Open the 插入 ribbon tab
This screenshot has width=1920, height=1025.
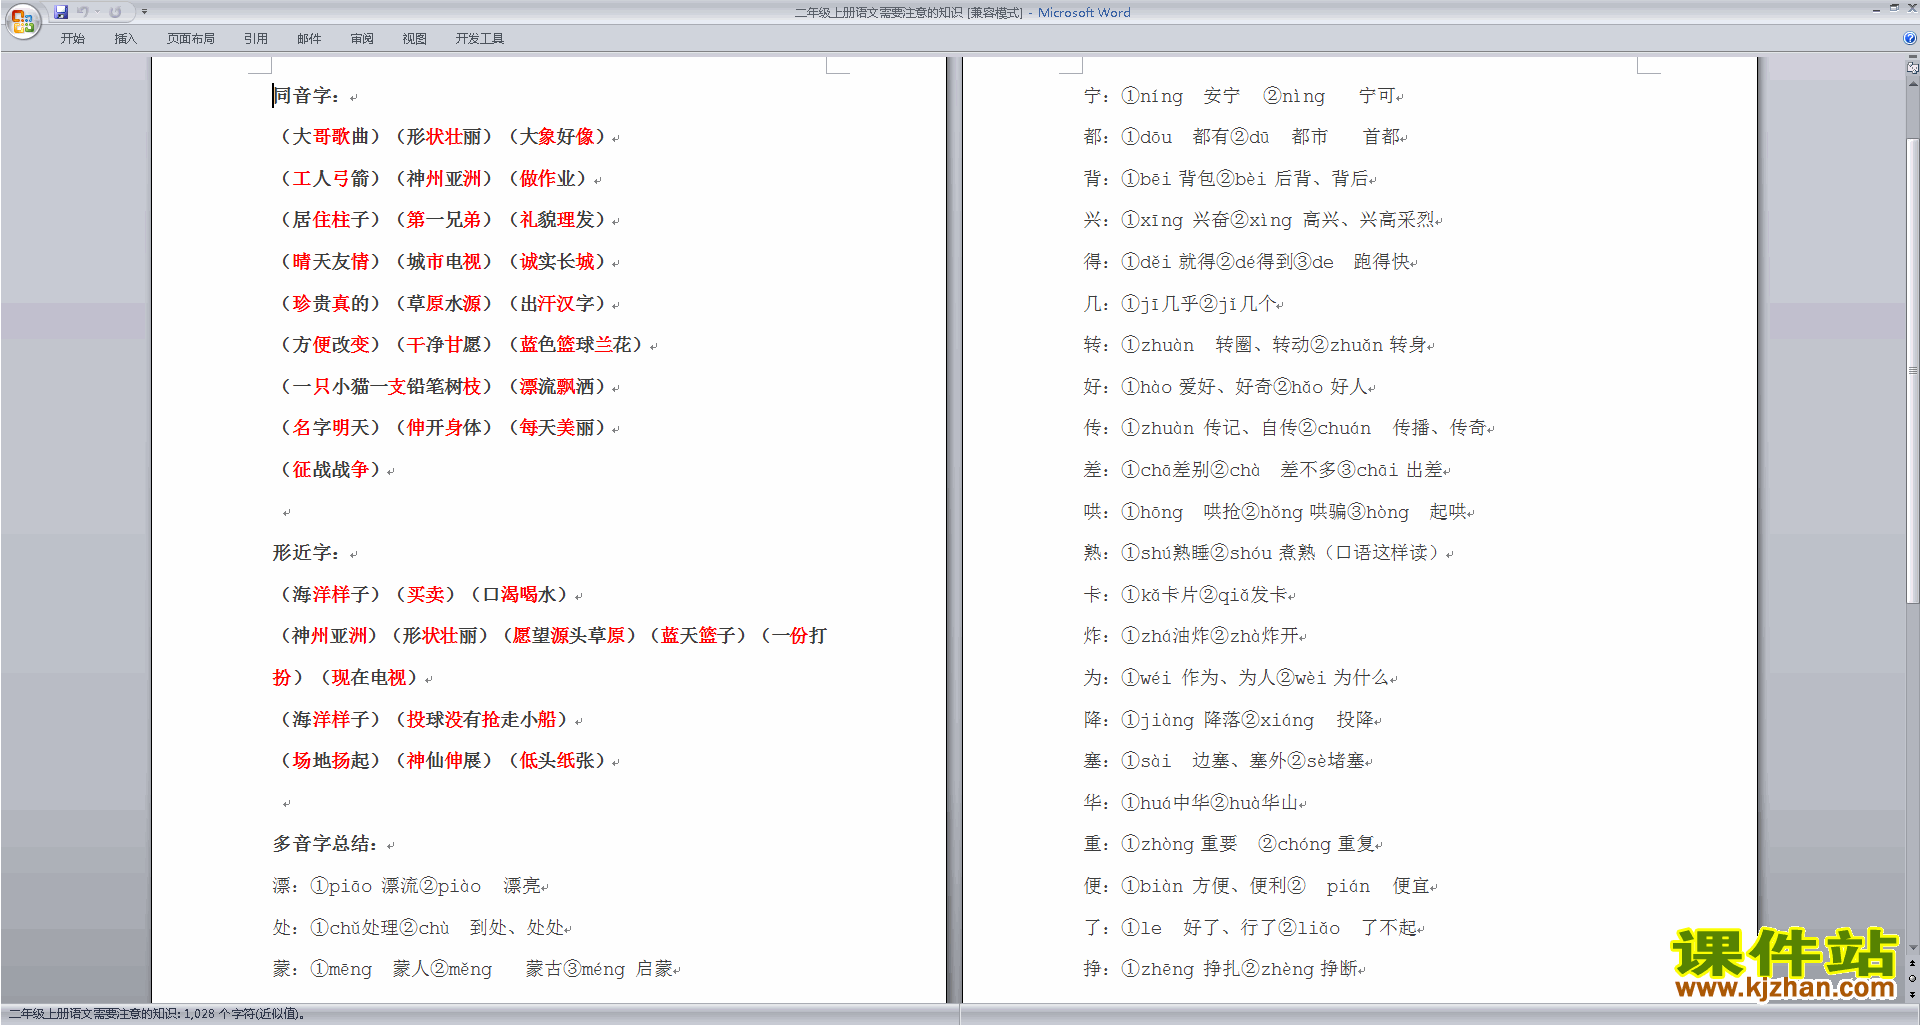tap(125, 38)
